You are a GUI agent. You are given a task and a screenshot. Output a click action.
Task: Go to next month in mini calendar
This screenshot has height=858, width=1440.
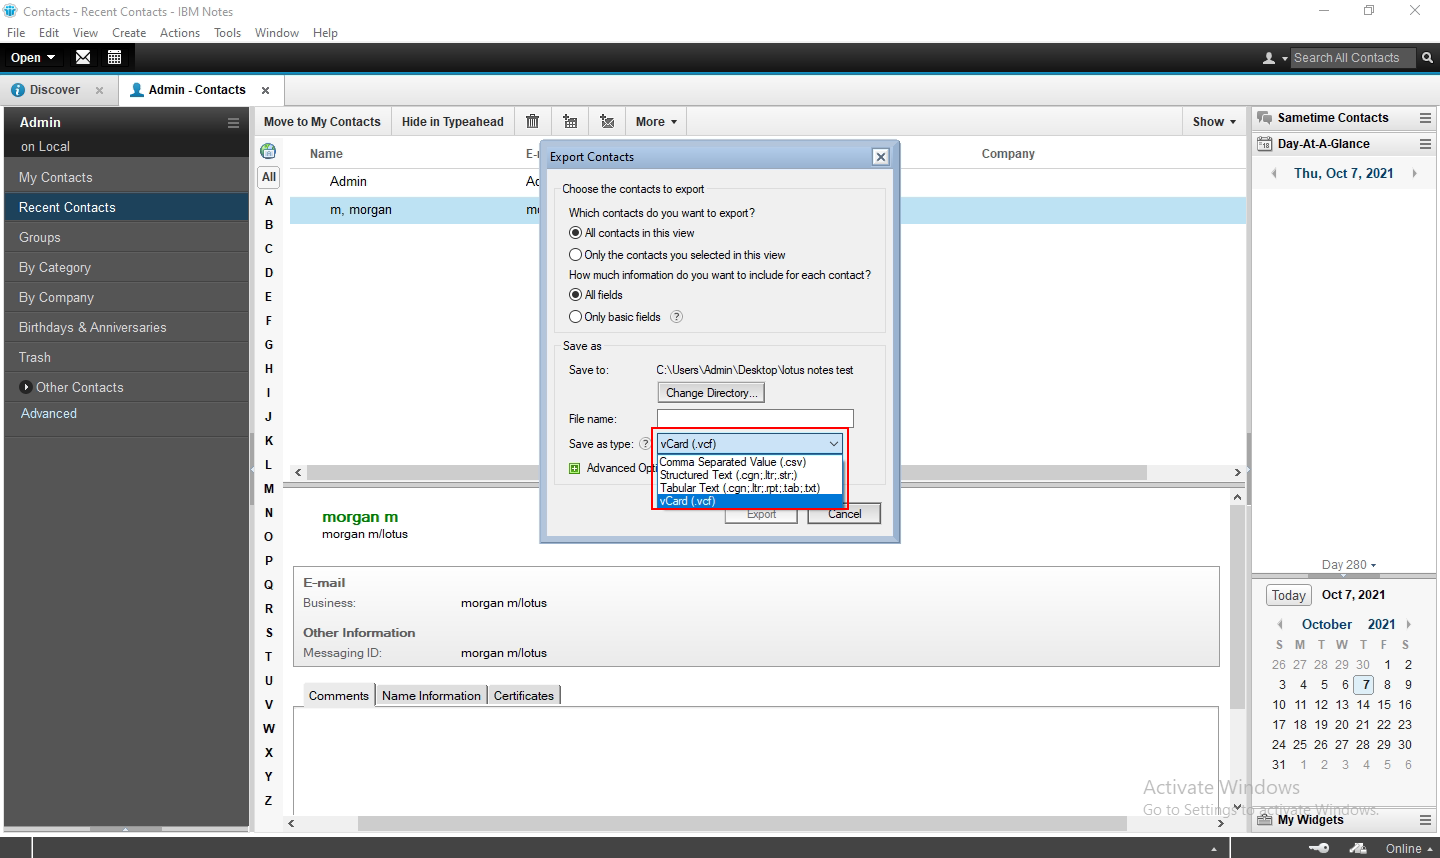tap(1408, 624)
